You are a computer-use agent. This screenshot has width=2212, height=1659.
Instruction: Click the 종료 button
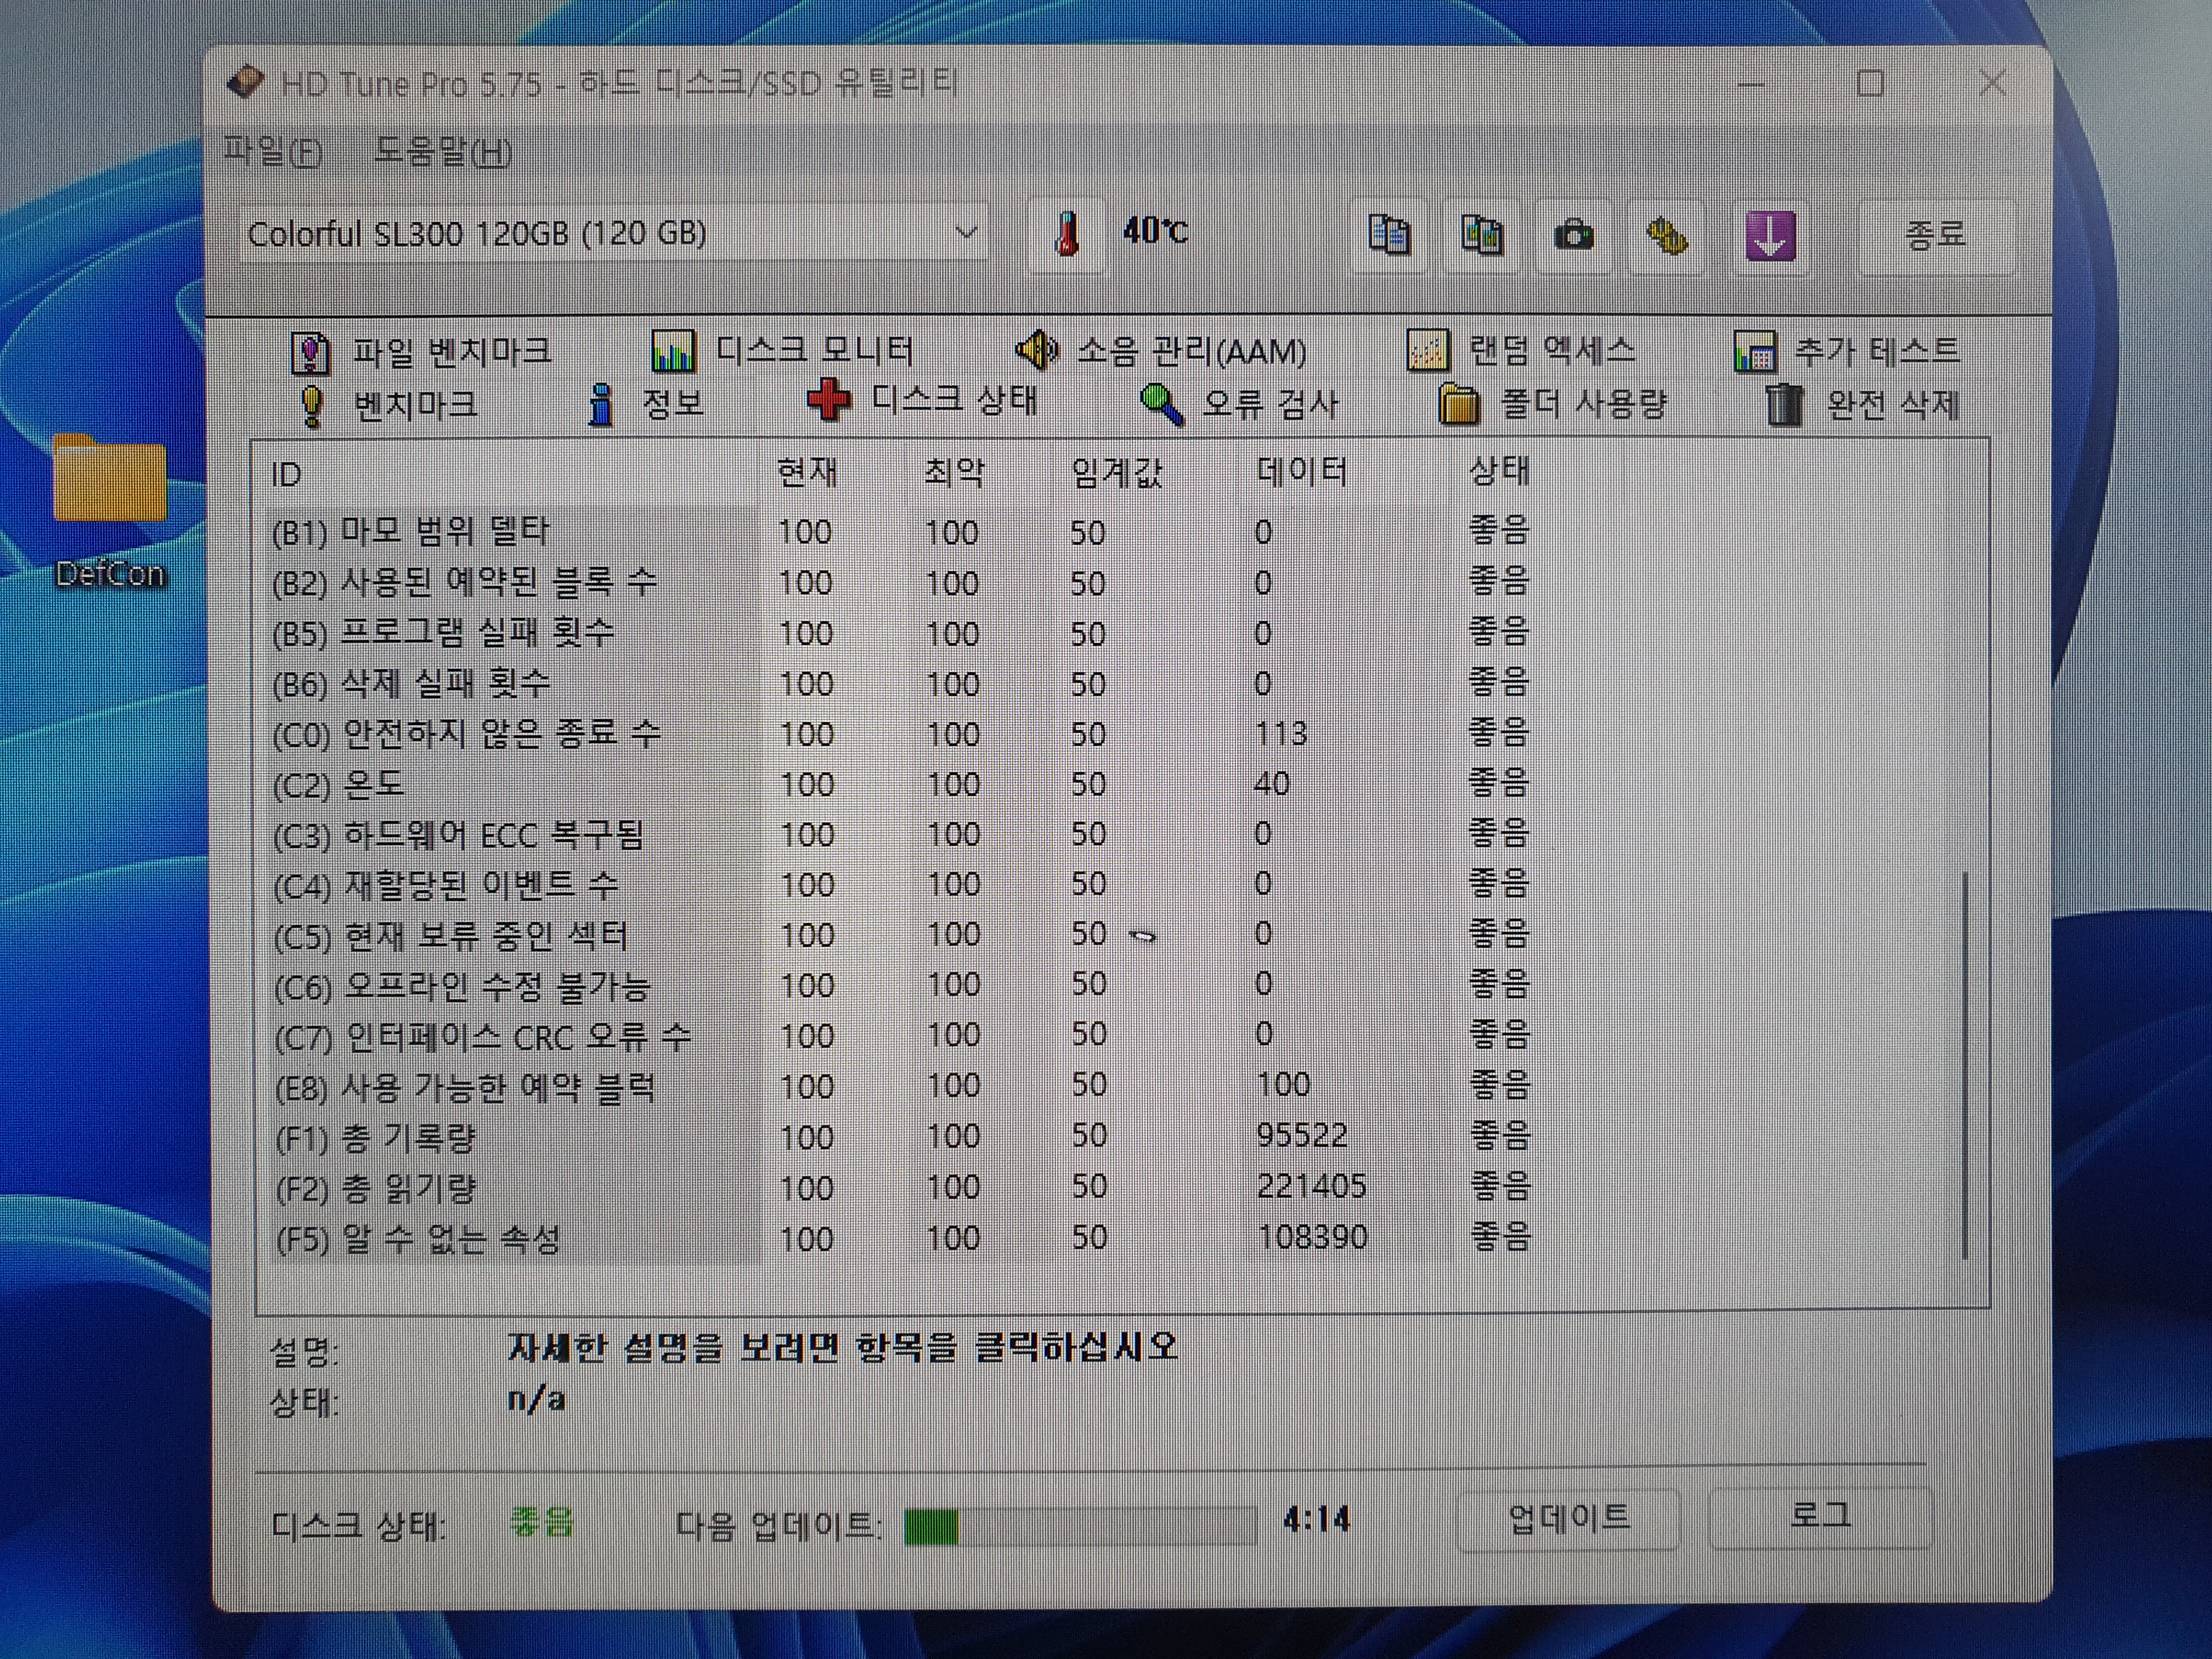click(x=1936, y=235)
